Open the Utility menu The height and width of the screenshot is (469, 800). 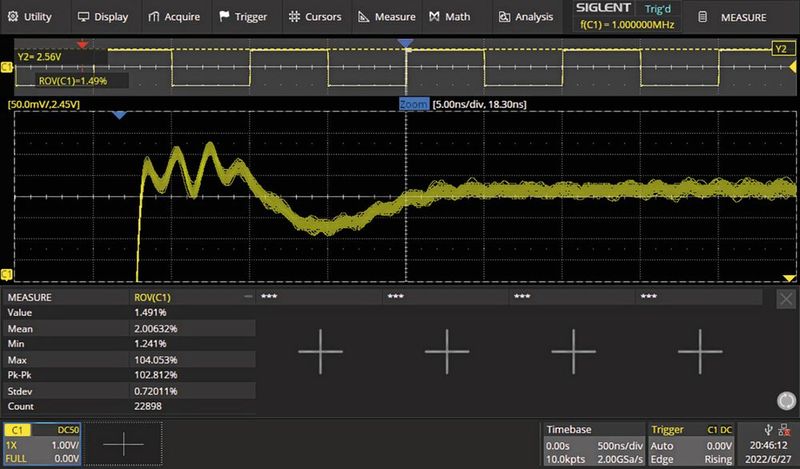(30, 17)
